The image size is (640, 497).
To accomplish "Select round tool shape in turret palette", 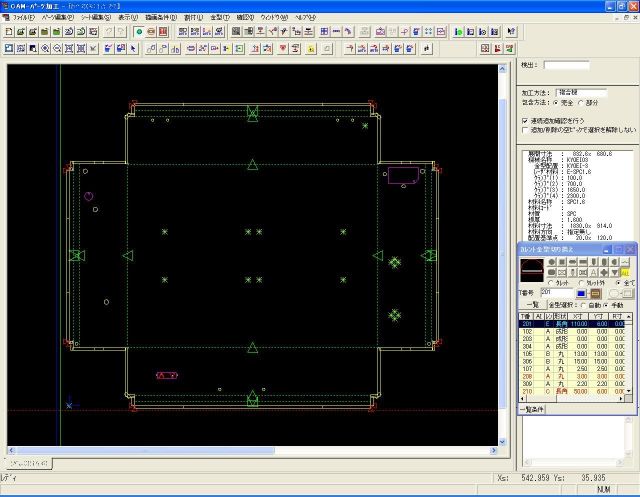I will (552, 262).
